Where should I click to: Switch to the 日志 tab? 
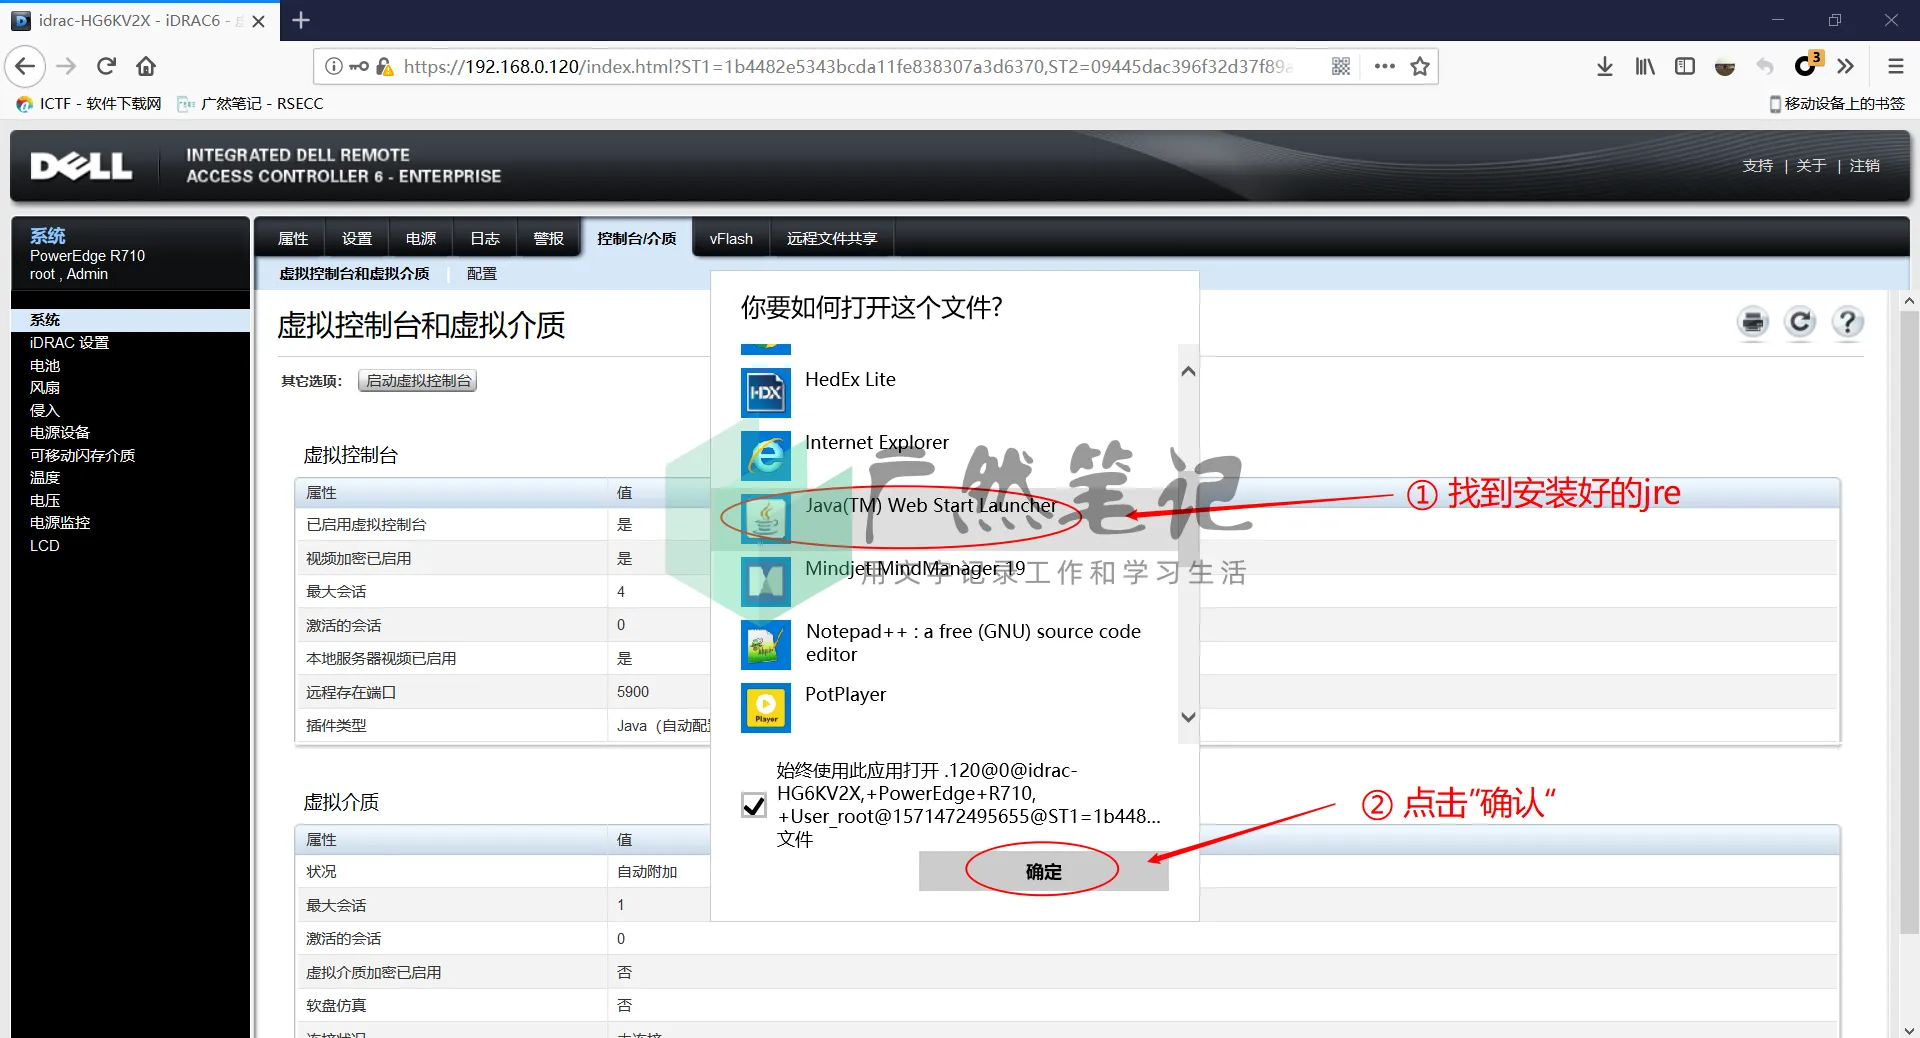pyautogui.click(x=485, y=239)
